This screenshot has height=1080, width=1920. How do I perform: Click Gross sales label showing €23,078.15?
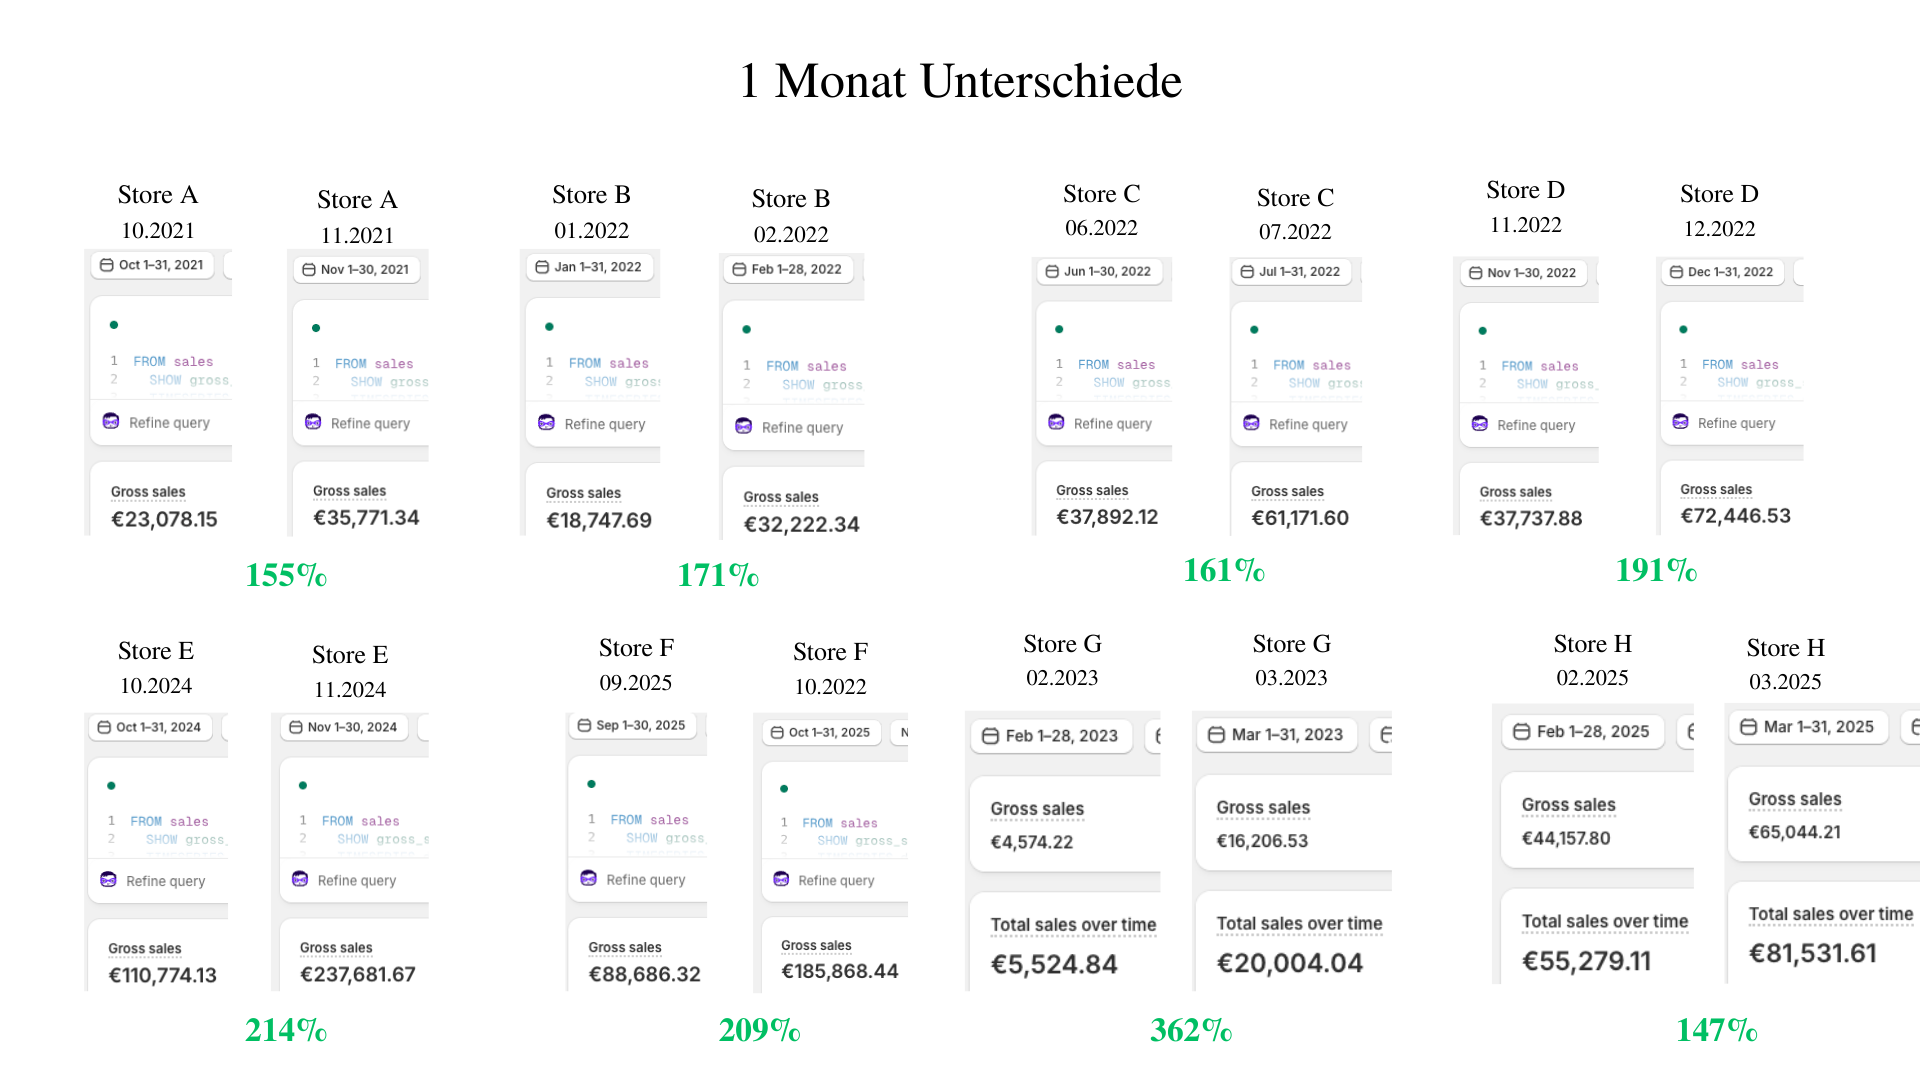coord(148,492)
